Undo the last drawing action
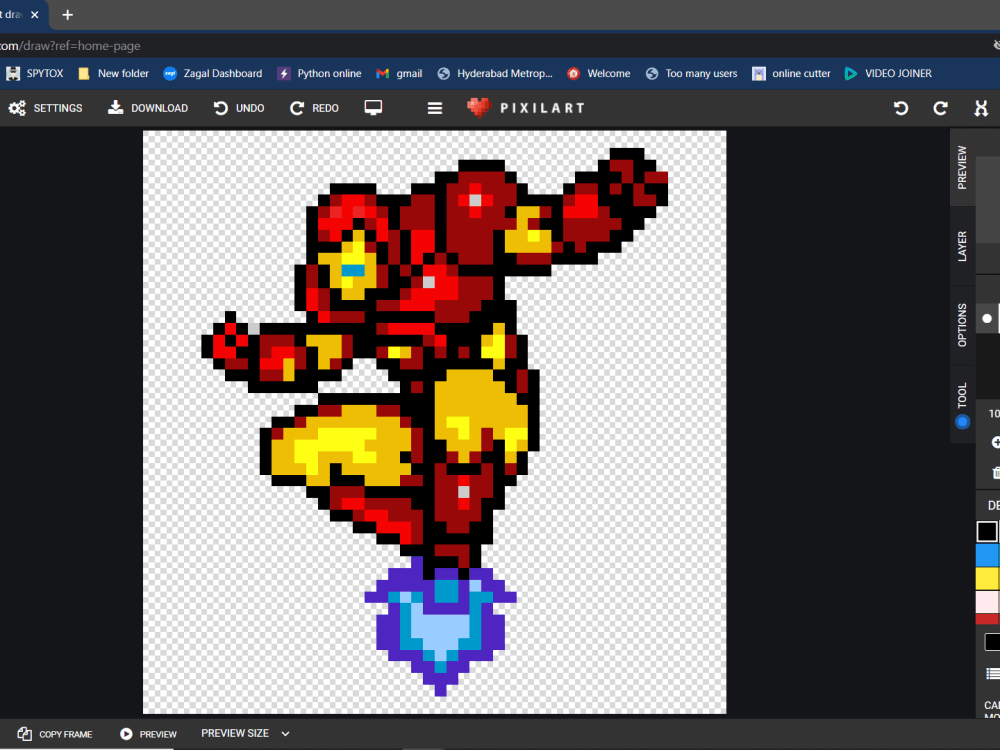The image size is (1000, 750). pyautogui.click(x=239, y=108)
